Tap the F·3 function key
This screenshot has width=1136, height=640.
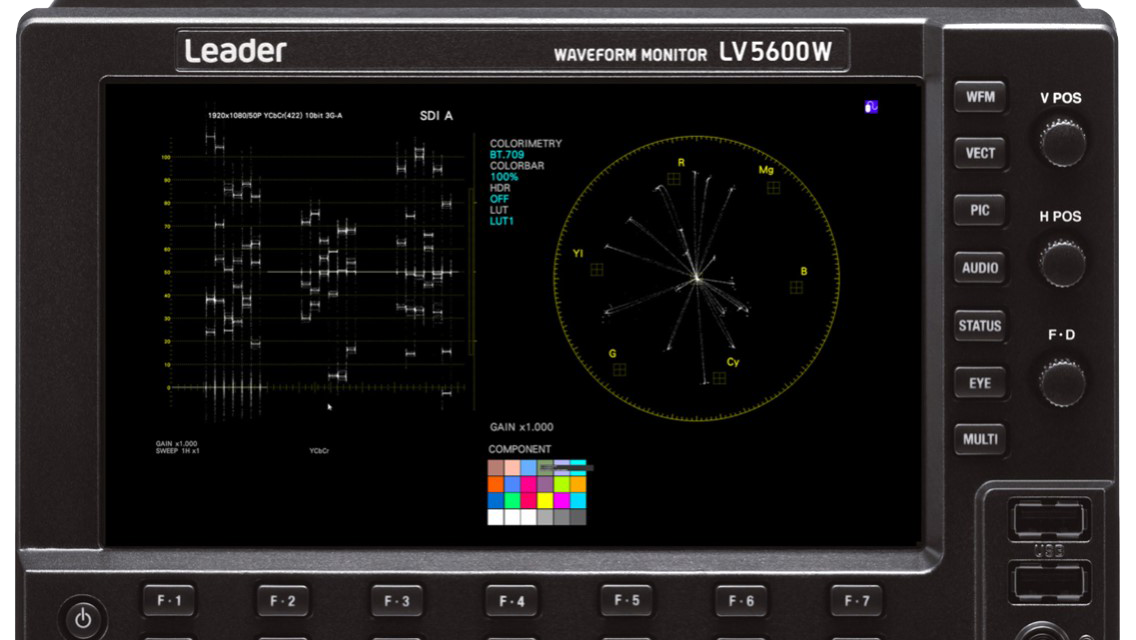point(397,601)
